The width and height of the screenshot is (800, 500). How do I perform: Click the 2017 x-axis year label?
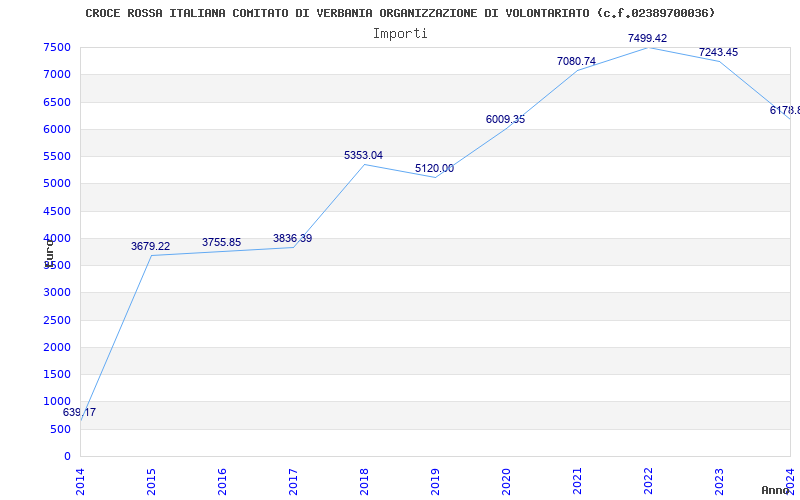(x=292, y=482)
